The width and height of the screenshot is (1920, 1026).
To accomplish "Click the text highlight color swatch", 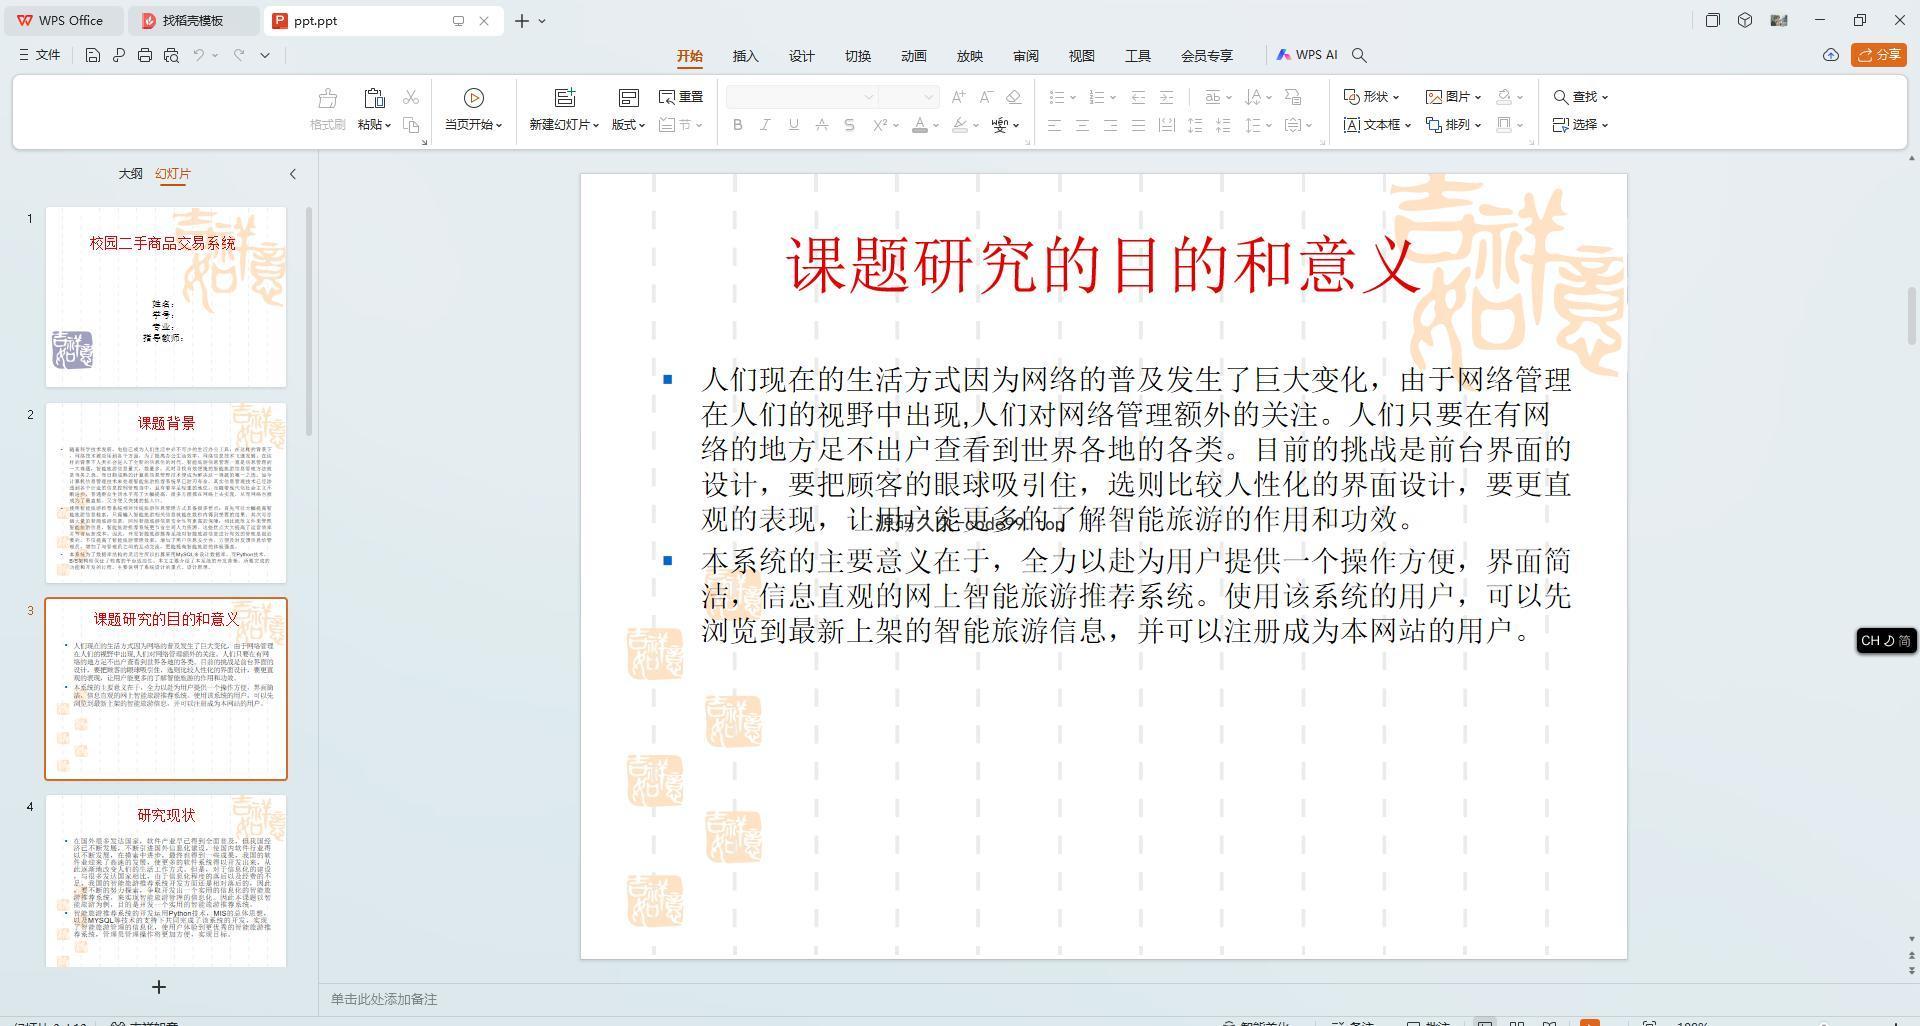I will point(960,125).
